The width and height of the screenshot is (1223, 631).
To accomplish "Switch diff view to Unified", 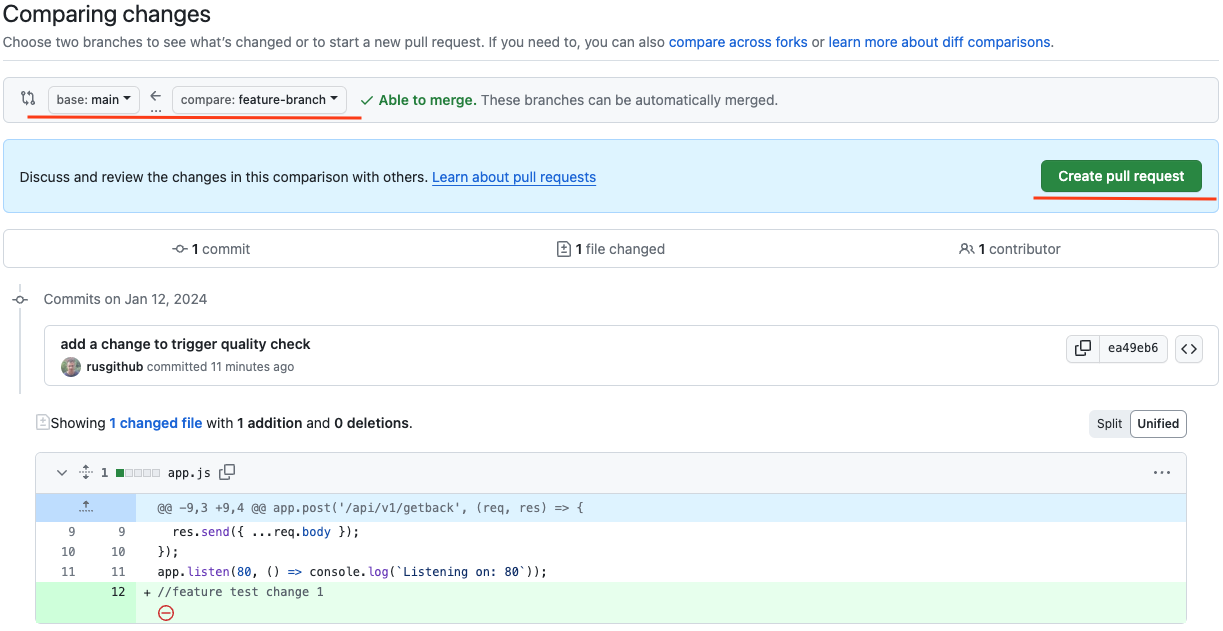I will tap(1158, 424).
